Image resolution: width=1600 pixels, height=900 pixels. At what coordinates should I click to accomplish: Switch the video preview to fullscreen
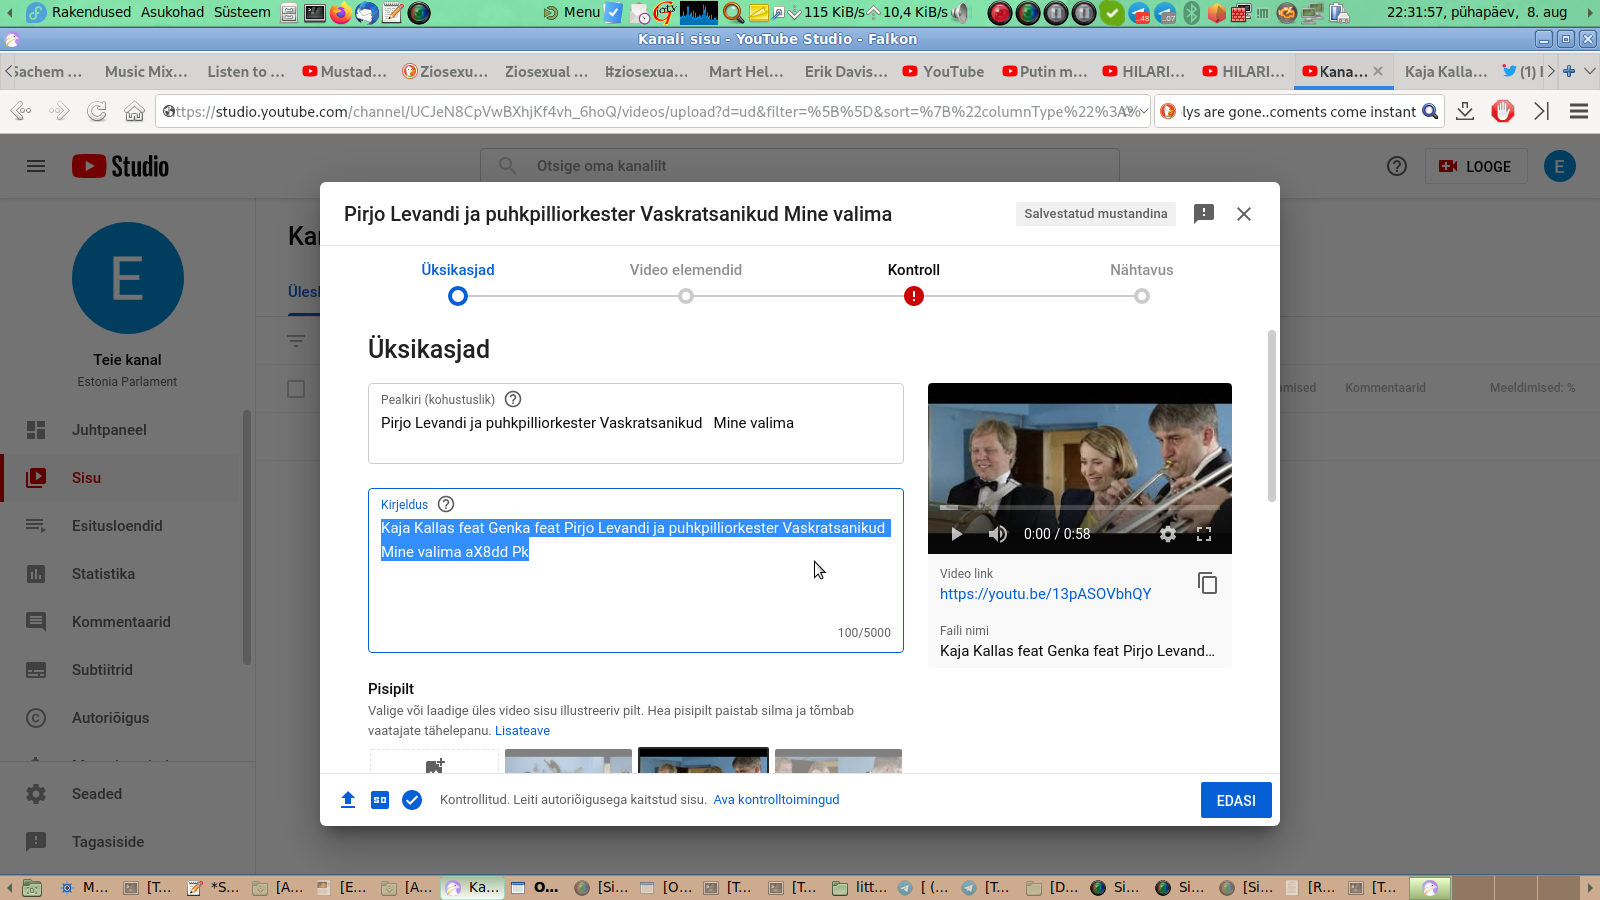pyautogui.click(x=1204, y=534)
